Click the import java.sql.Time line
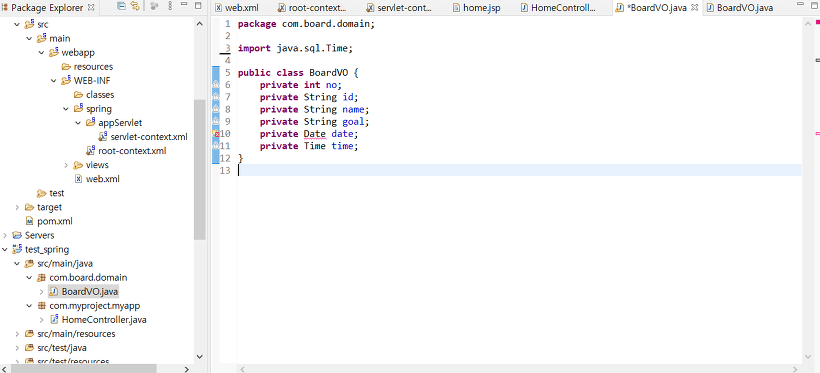 click(x=295, y=48)
